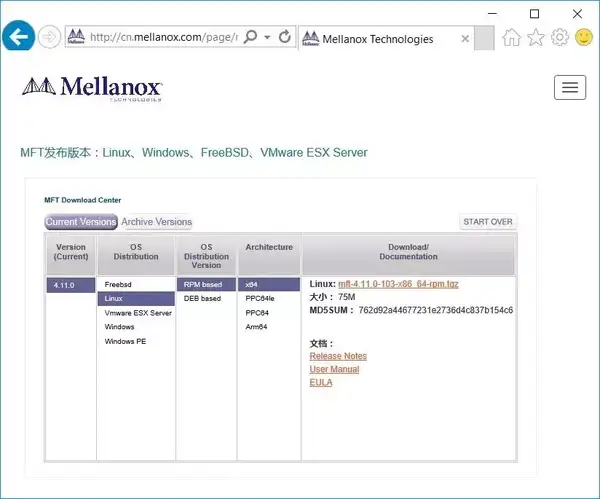Click the smiley feedback icon

(x=584, y=38)
